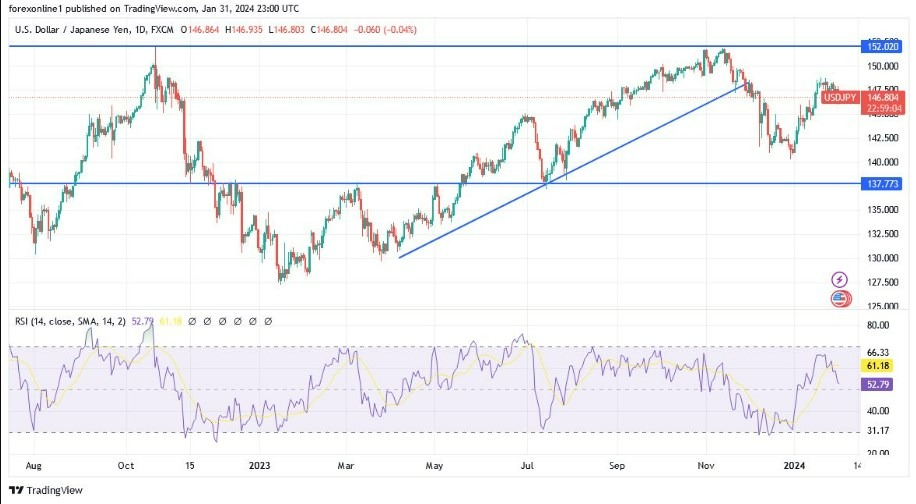
Task: Click the TradingView logo at bottom
Action: tap(46, 490)
